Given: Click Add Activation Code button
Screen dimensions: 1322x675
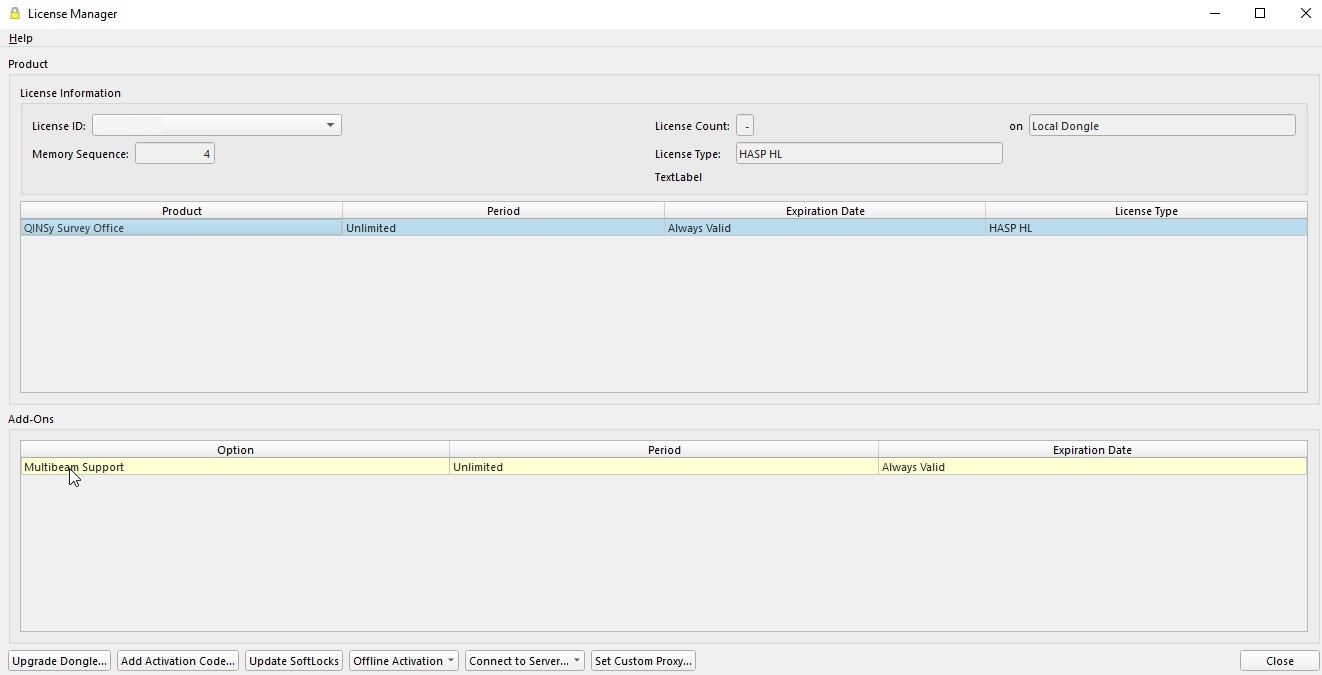Looking at the screenshot, I should click(x=177, y=661).
